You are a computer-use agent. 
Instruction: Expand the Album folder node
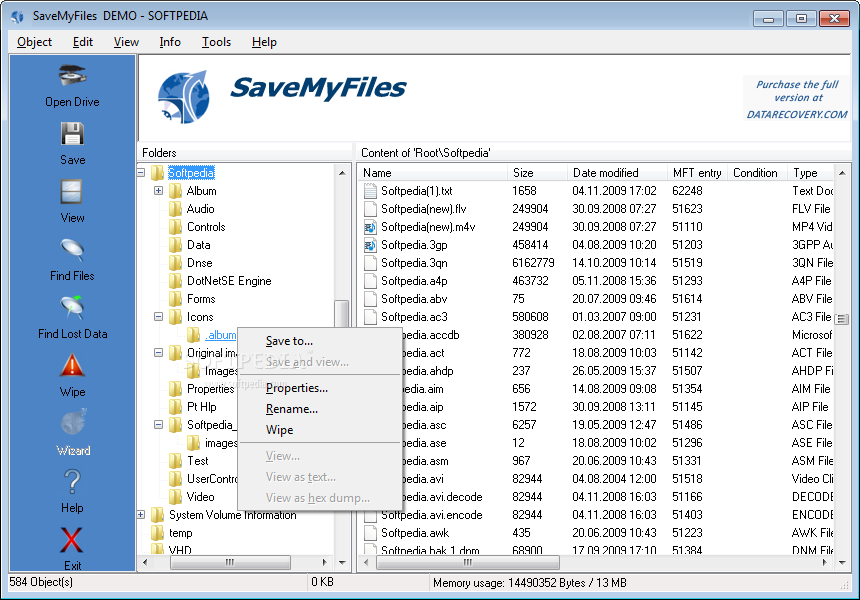pyautogui.click(x=159, y=191)
